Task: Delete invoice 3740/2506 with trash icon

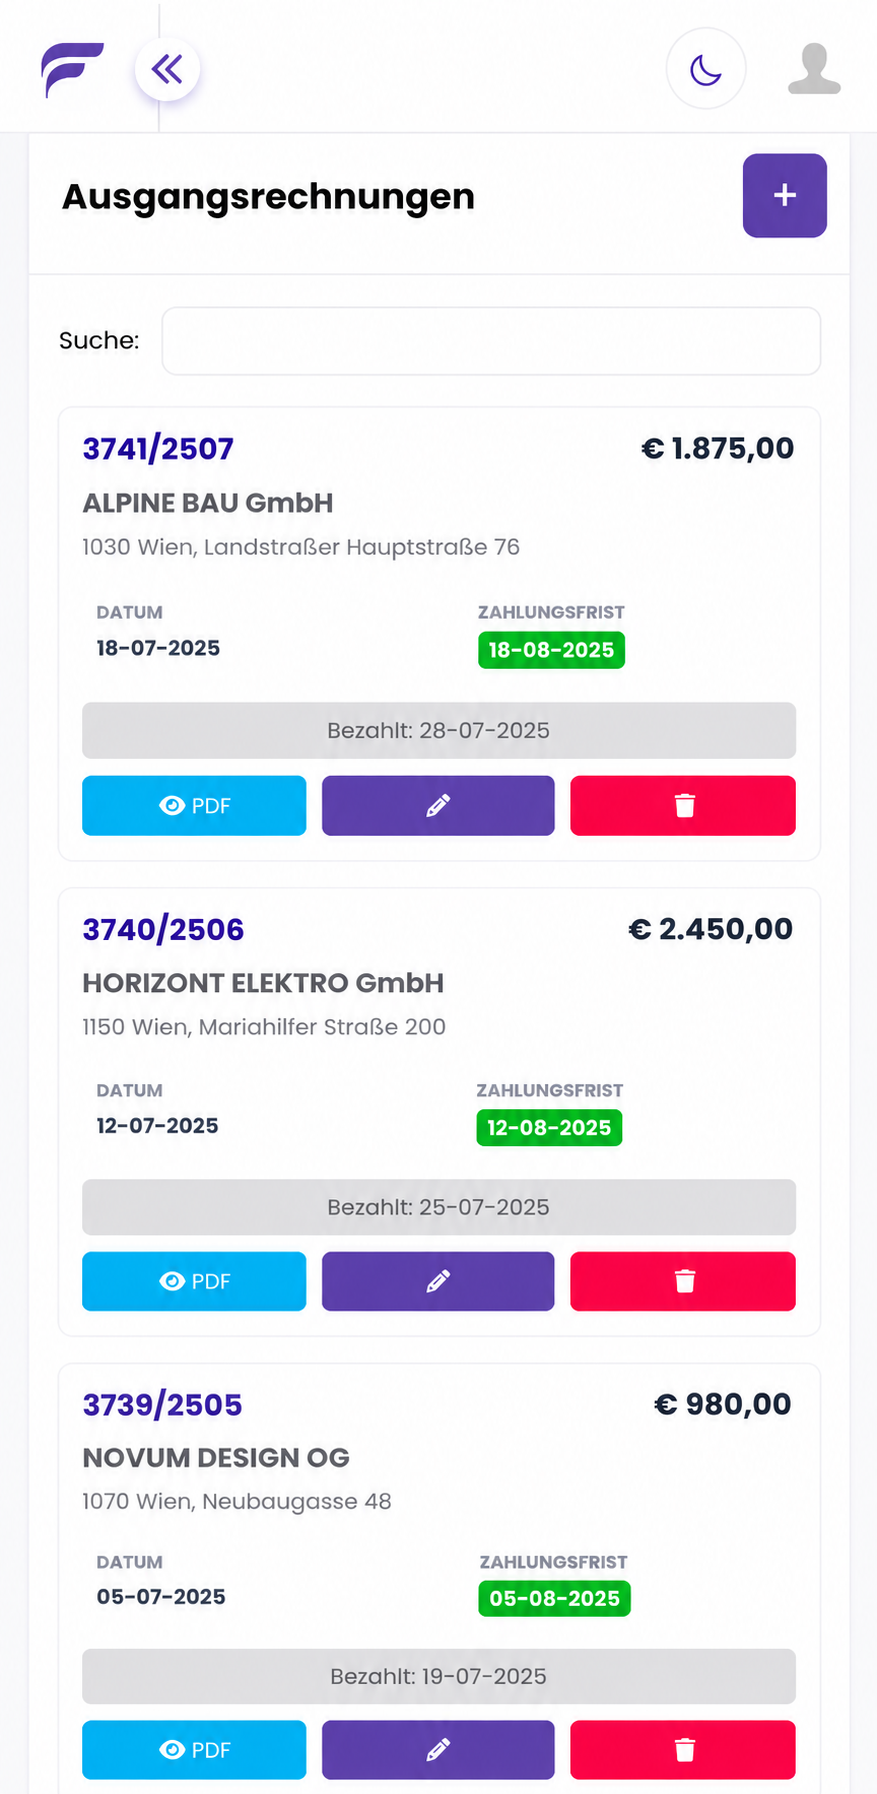Action: 683,1281
